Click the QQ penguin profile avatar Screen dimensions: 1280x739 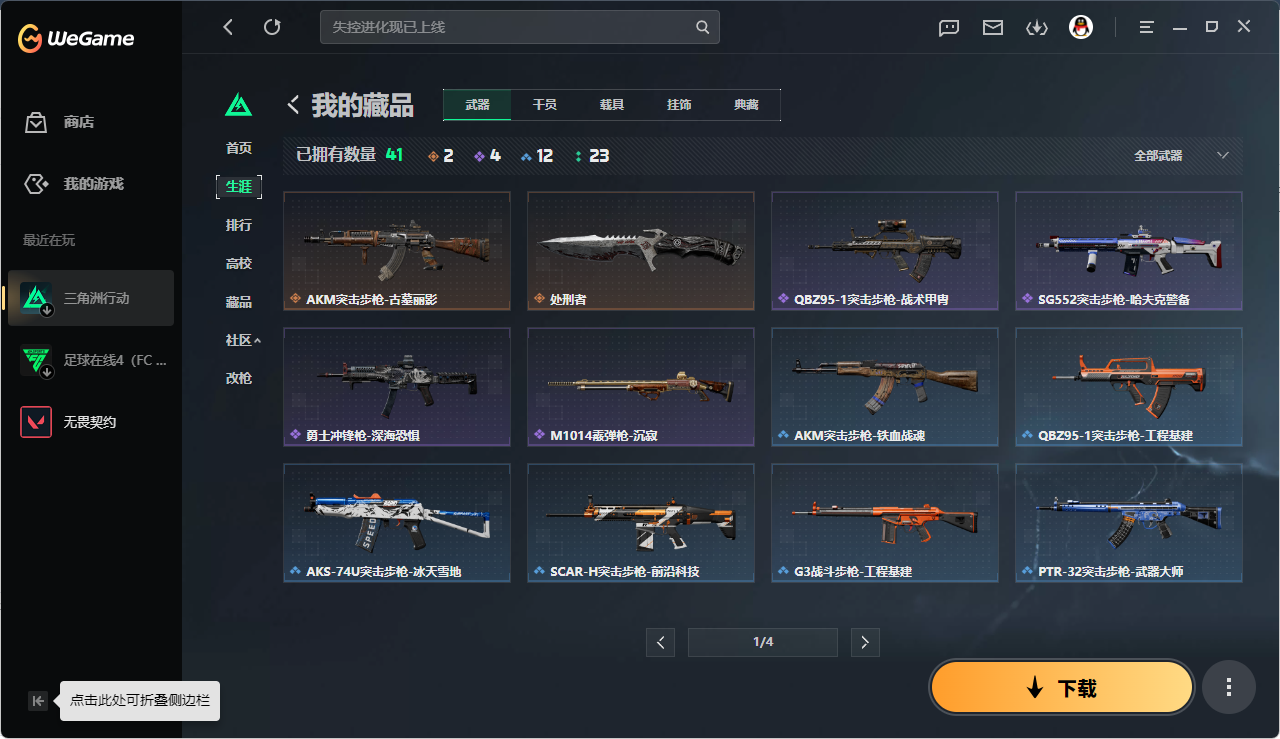tap(1081, 27)
